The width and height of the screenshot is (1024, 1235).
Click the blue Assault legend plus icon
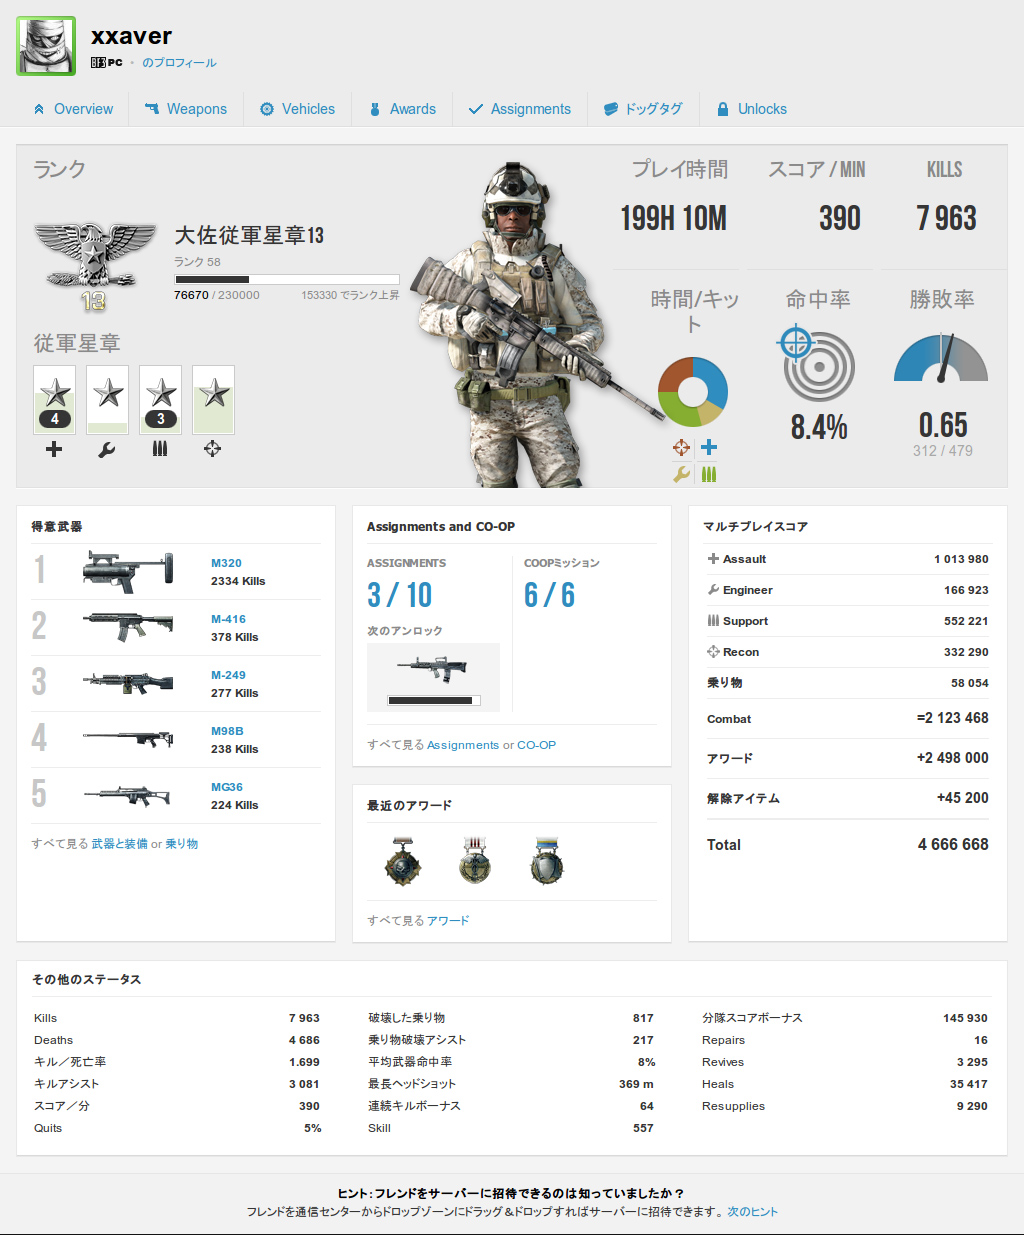pyautogui.click(x=709, y=447)
